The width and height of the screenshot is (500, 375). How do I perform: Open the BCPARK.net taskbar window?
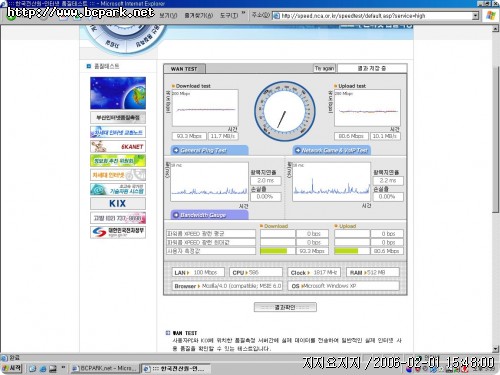coord(105,368)
